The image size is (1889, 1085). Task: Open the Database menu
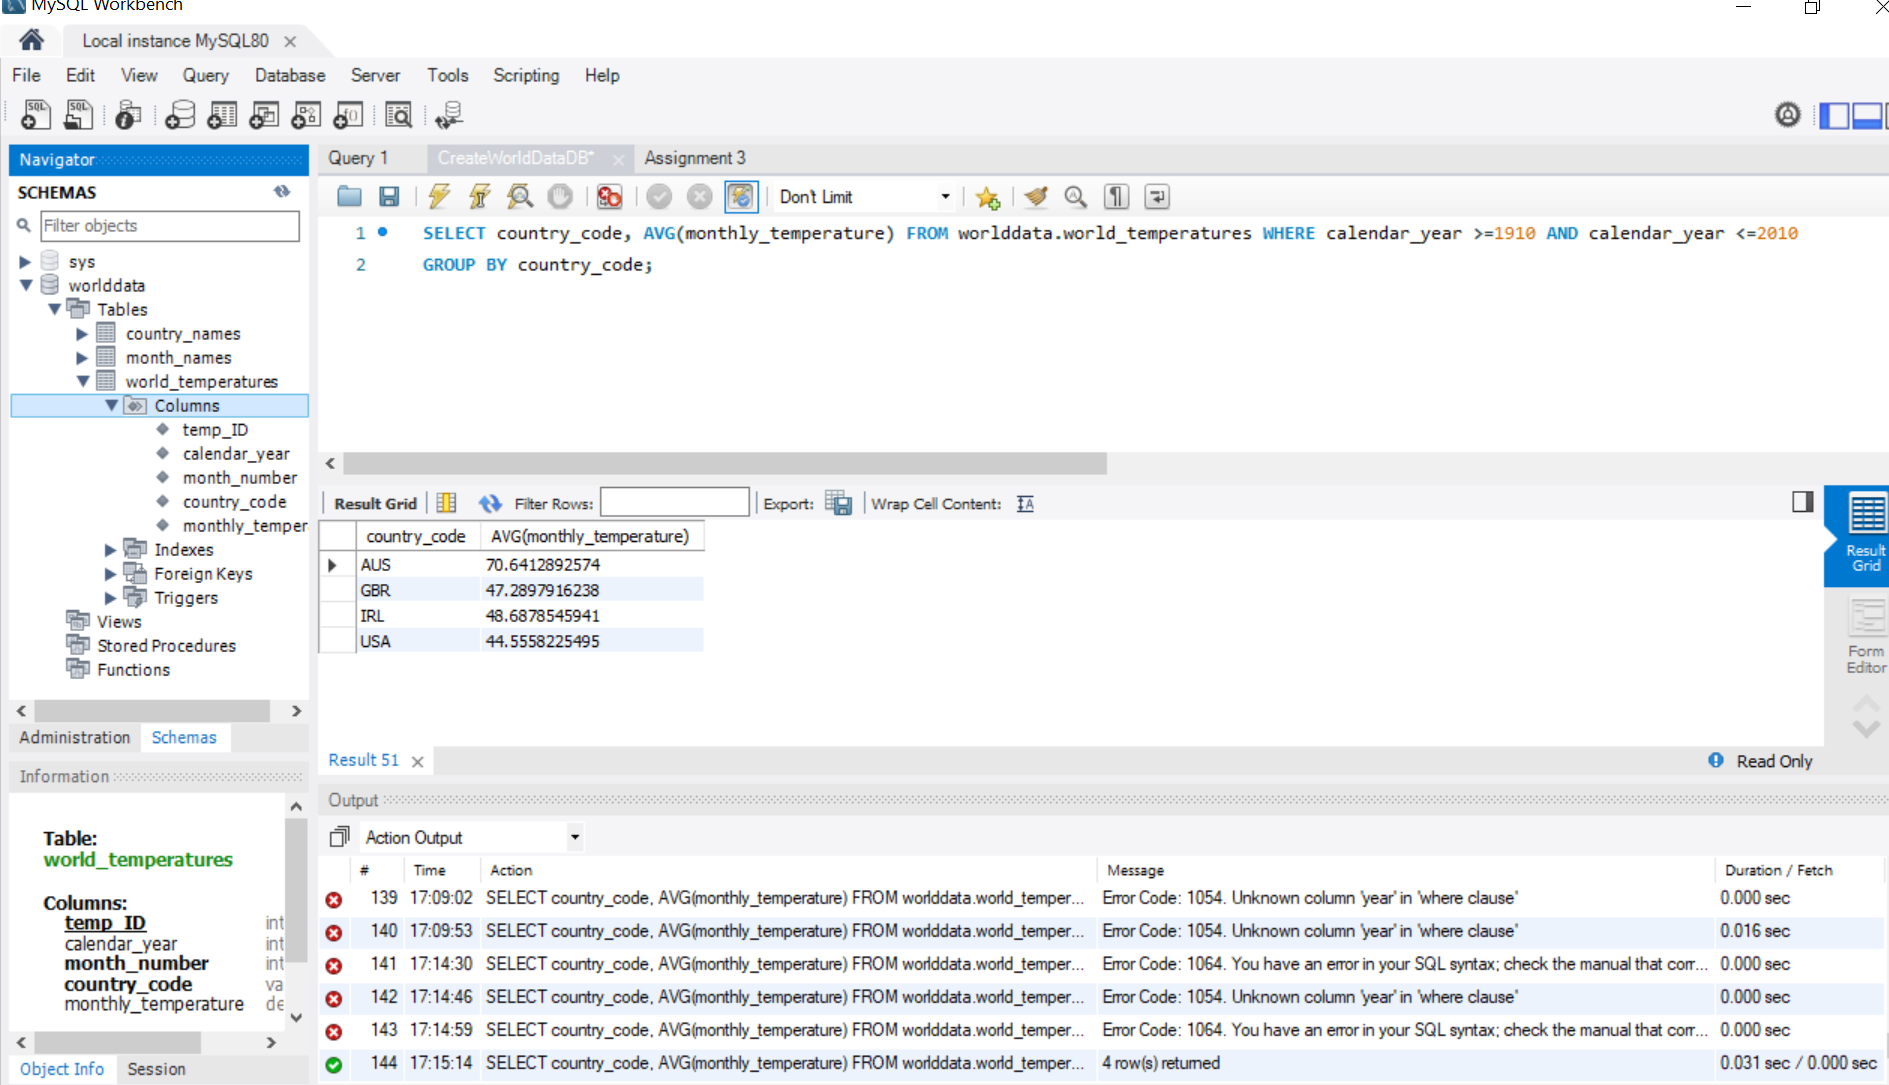(x=289, y=75)
